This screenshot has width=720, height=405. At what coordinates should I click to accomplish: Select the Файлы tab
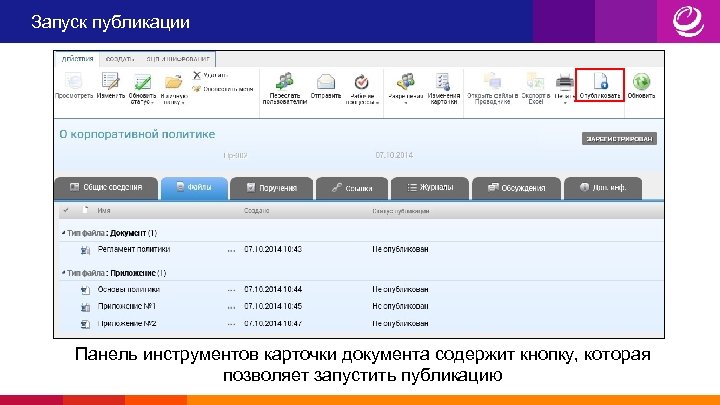pos(194,187)
